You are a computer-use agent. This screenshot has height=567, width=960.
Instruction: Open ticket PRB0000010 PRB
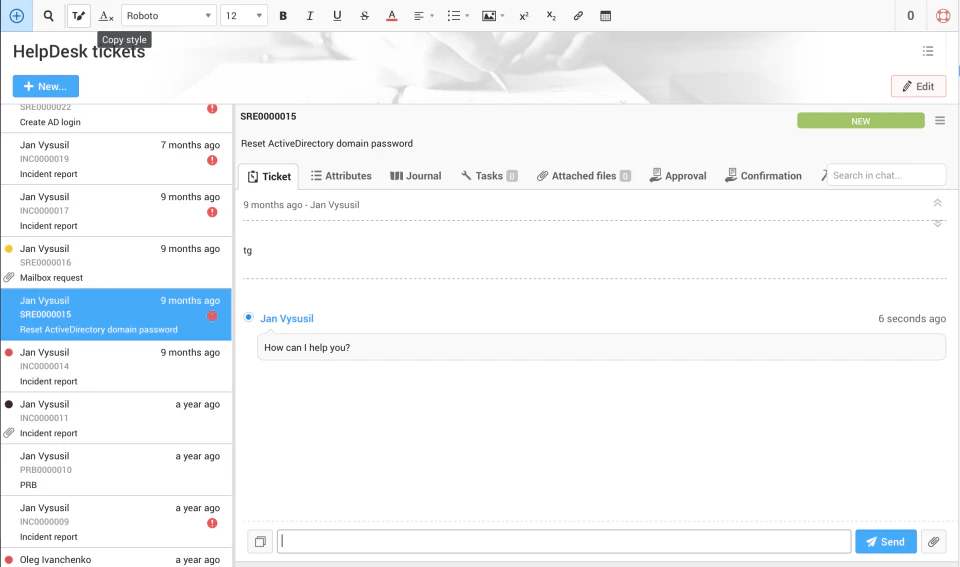click(x=116, y=470)
